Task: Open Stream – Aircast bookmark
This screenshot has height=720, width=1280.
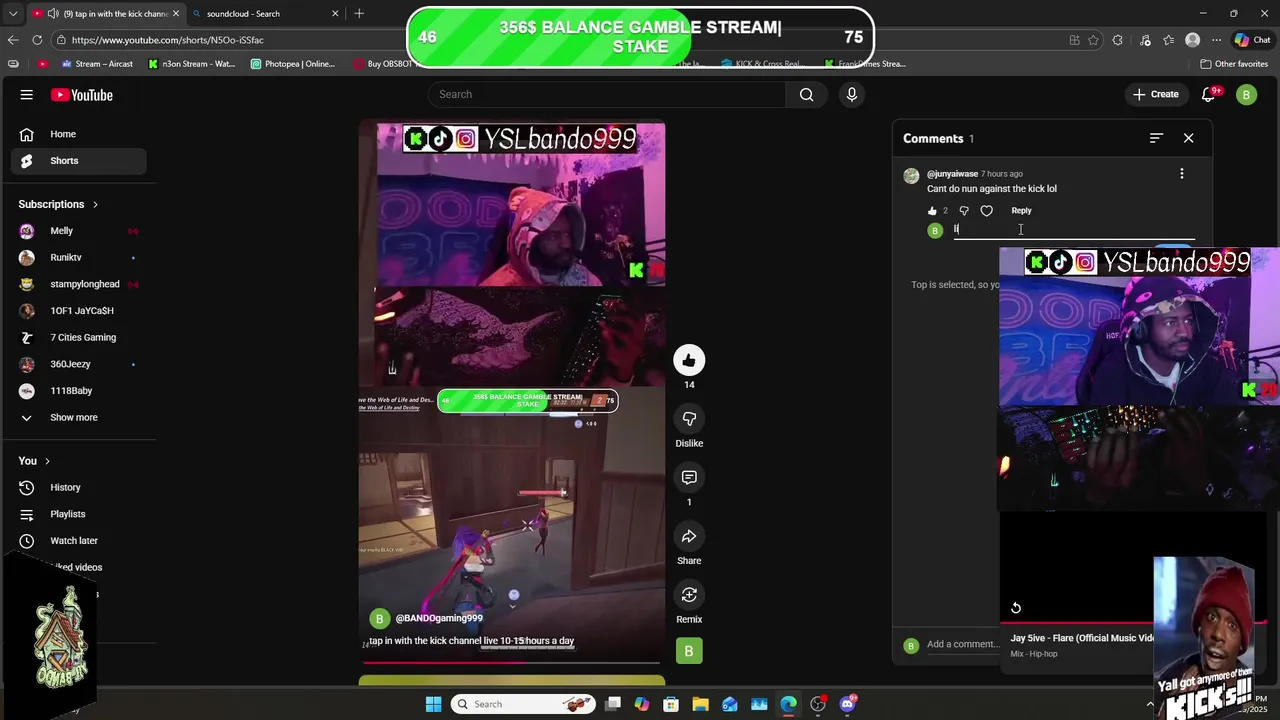Action: 97,64
